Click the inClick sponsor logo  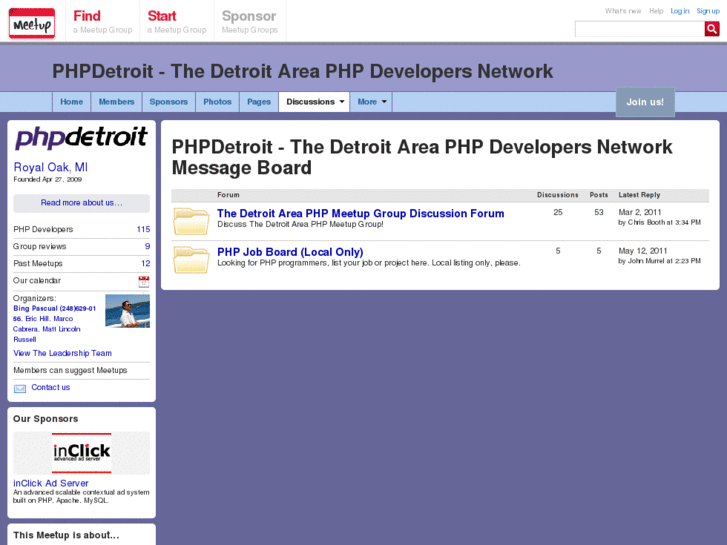(x=81, y=453)
